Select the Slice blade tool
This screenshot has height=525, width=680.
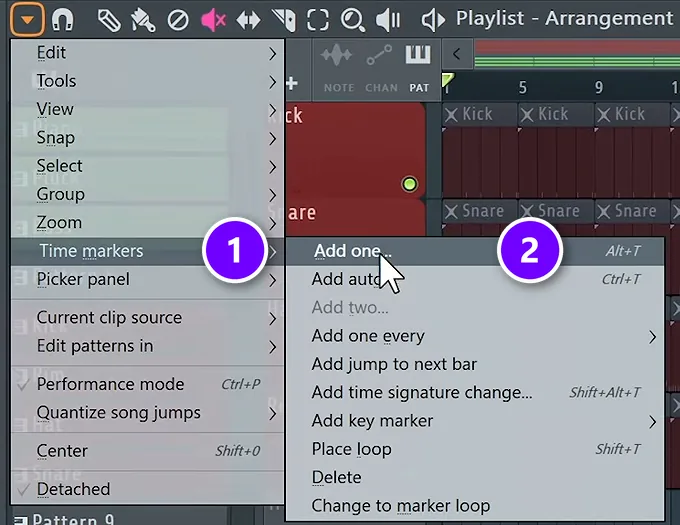[x=283, y=20]
